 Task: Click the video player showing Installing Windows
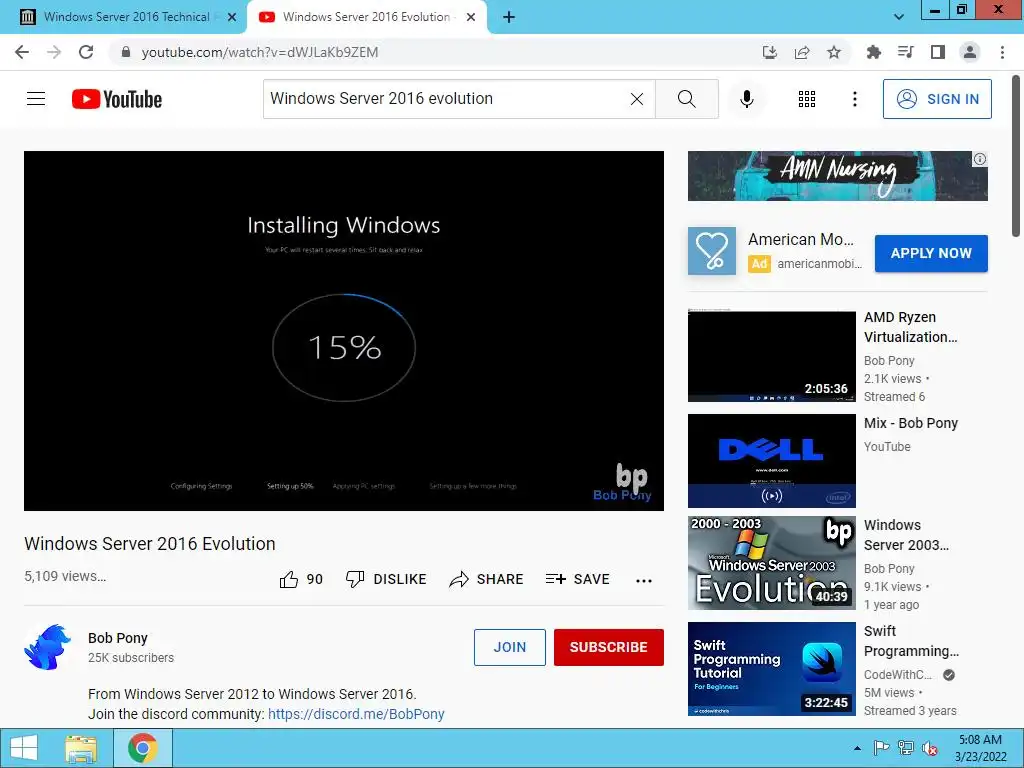[x=344, y=331]
